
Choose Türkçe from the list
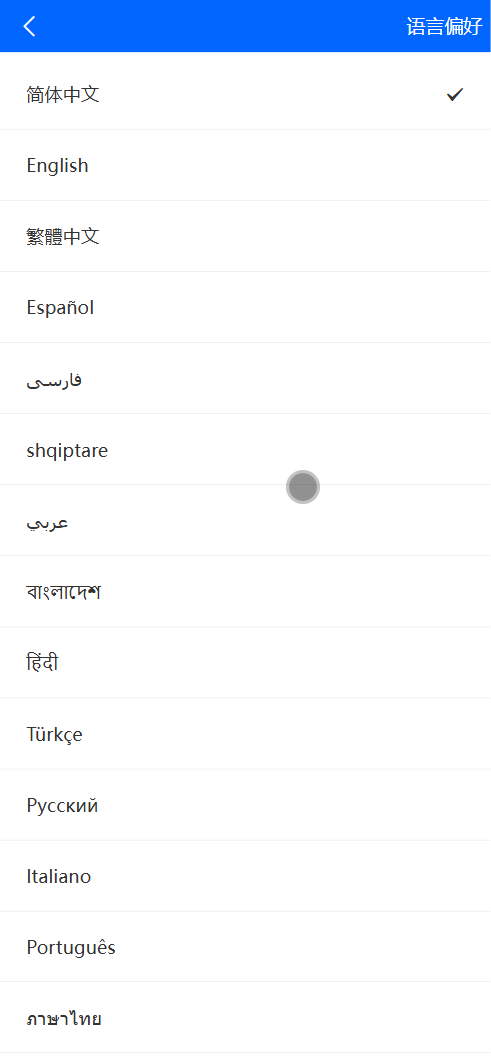(245, 734)
